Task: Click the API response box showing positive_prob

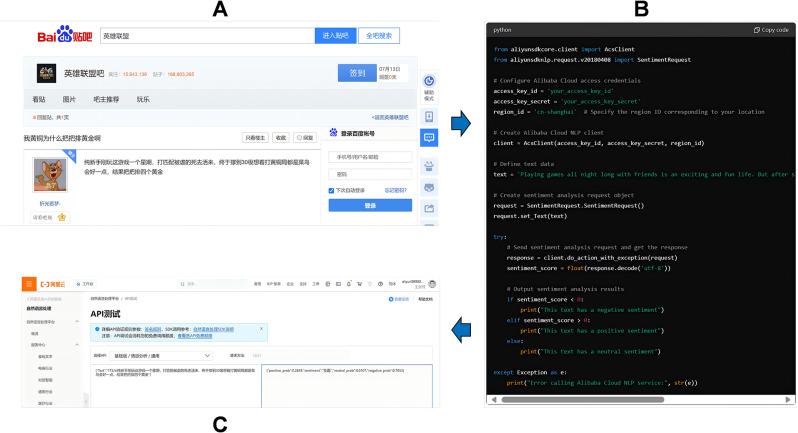Action: coord(347,386)
